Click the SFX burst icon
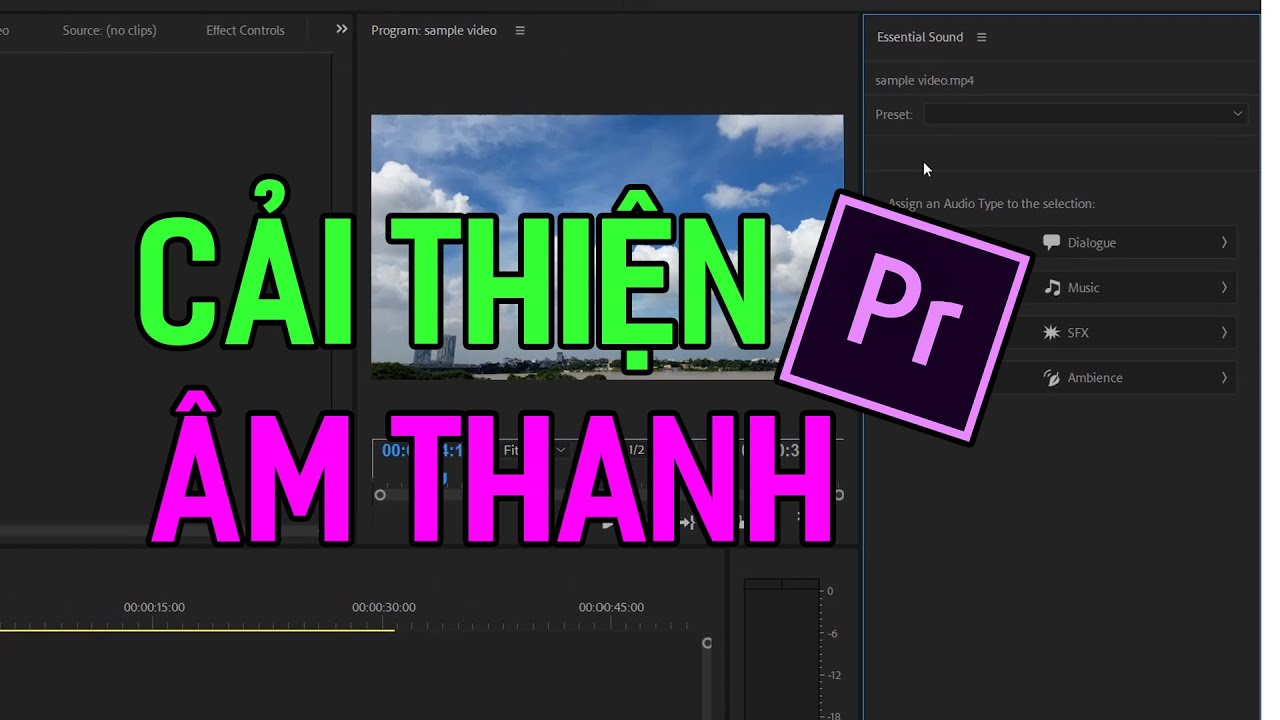 click(x=1051, y=332)
